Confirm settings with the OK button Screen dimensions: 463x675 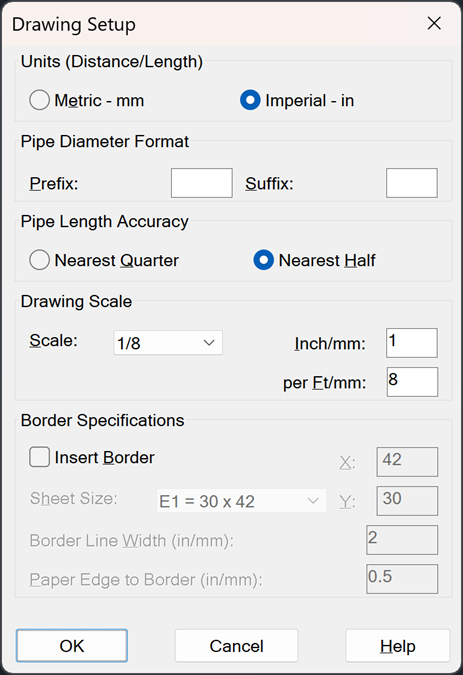[72, 646]
